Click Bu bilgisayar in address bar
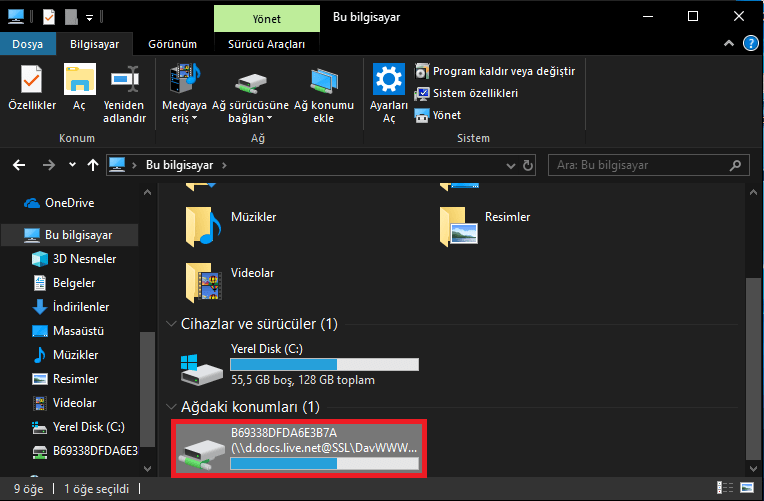The image size is (764, 501). pyautogui.click(x=179, y=165)
